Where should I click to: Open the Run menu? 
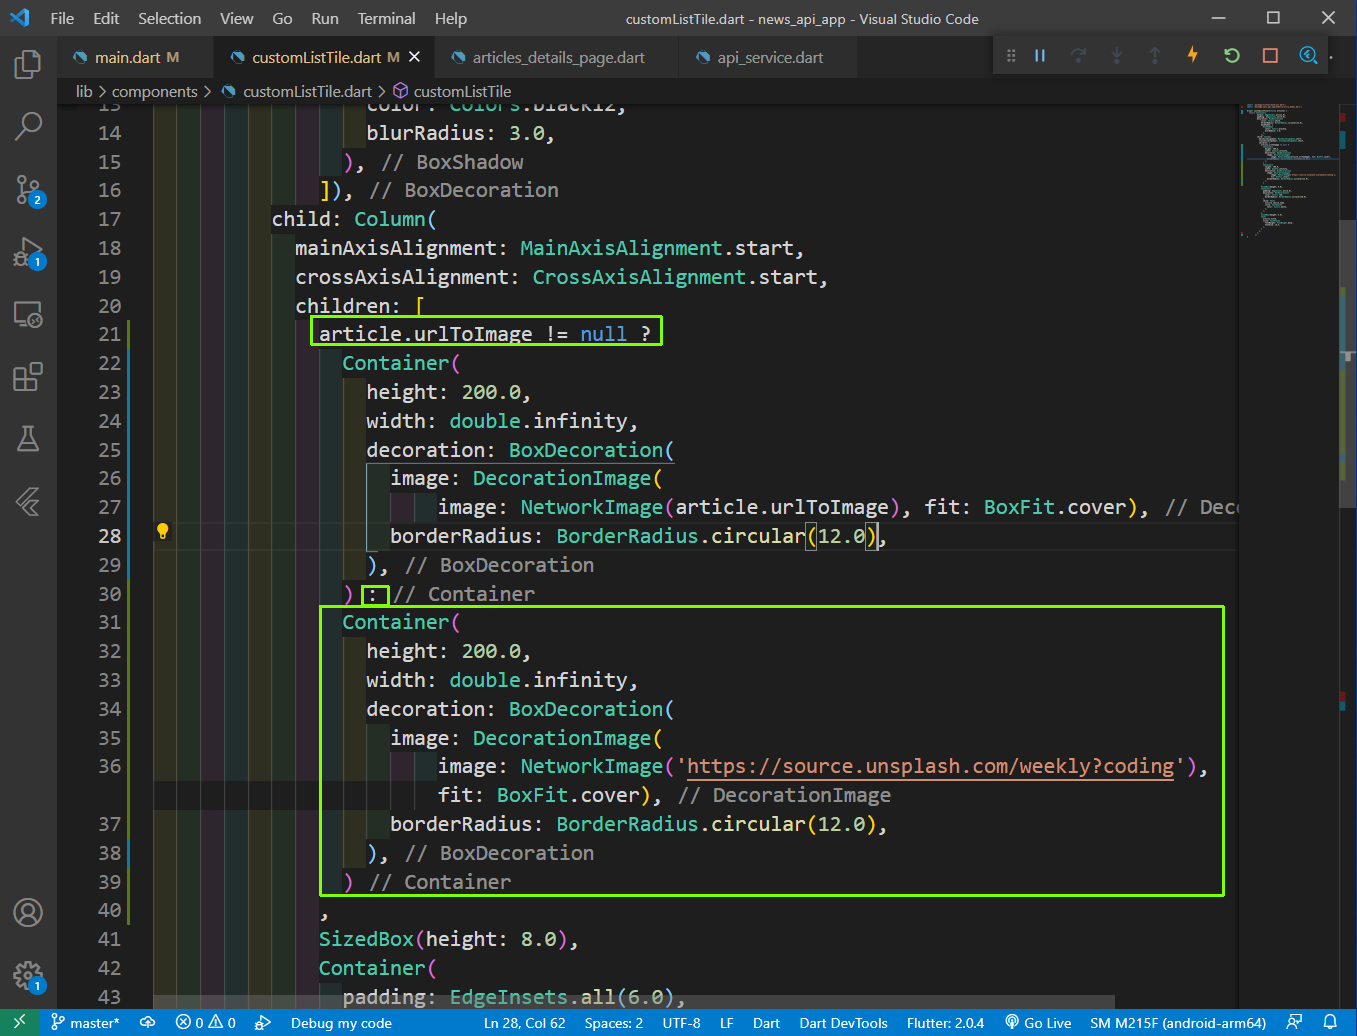pyautogui.click(x=325, y=18)
